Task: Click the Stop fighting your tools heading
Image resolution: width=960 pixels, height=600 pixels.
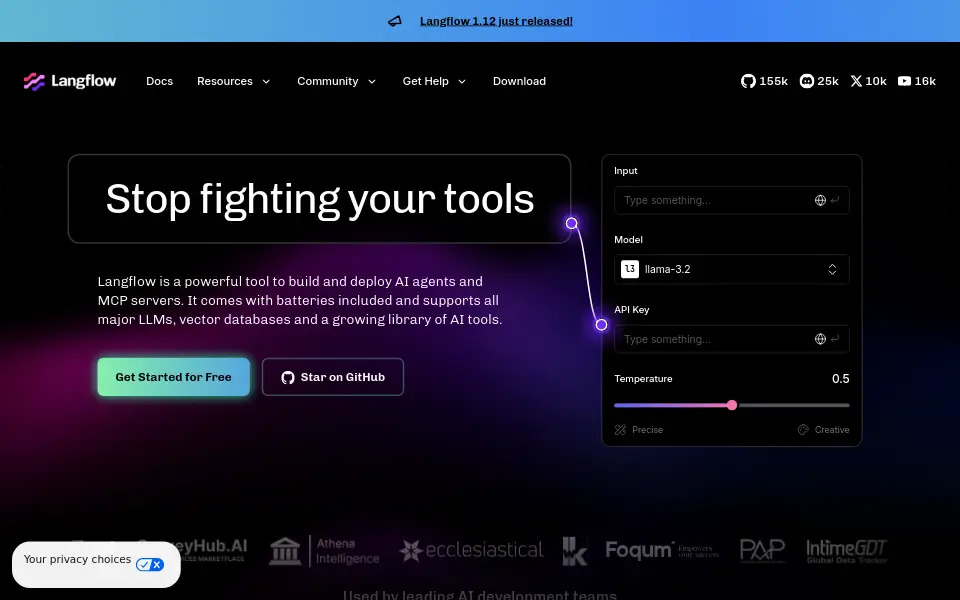Action: [320, 199]
